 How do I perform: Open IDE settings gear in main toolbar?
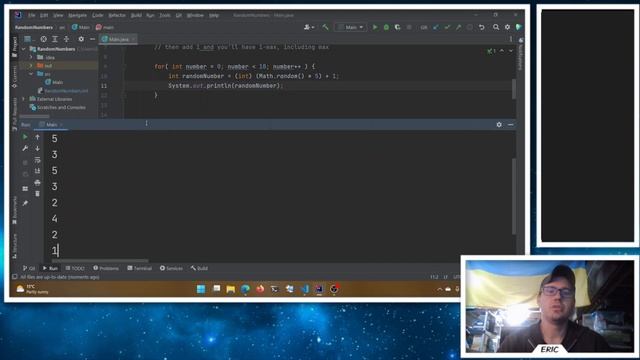pyautogui.click(x=507, y=27)
